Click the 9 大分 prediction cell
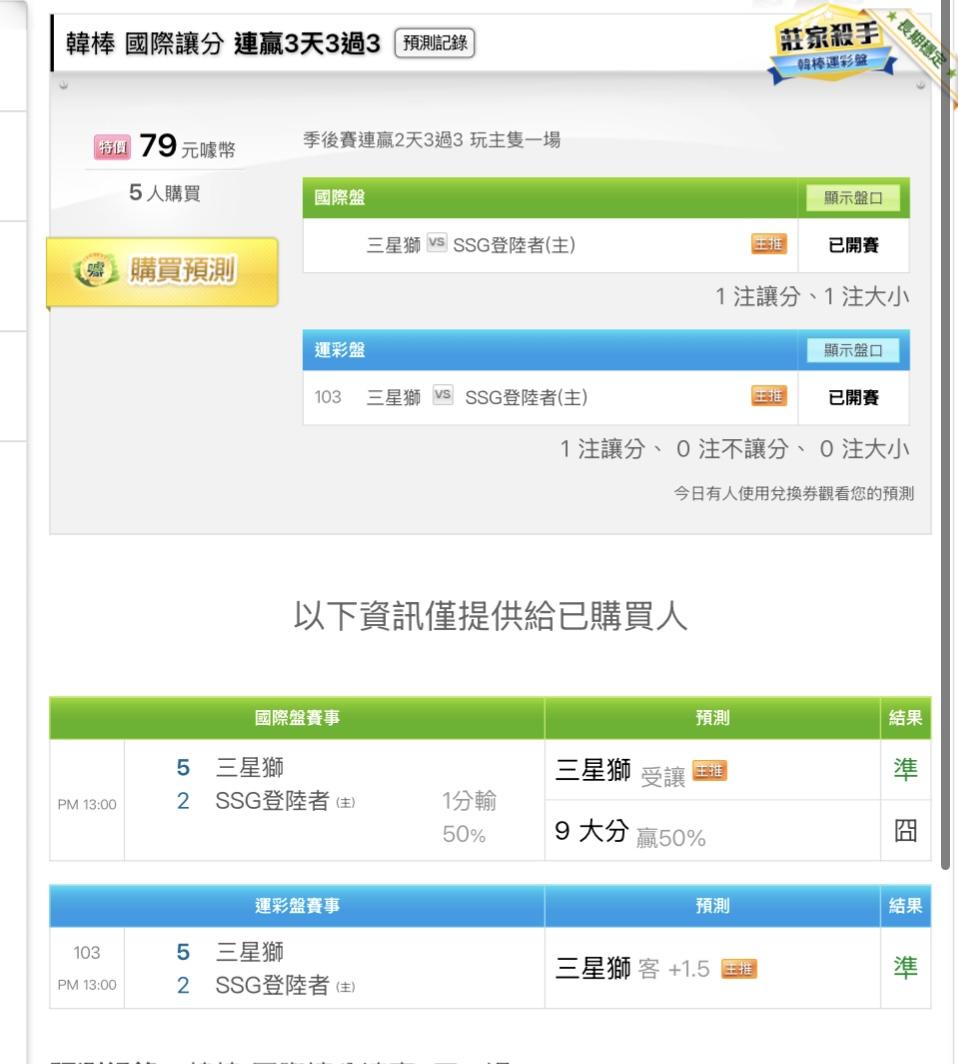The height and width of the screenshot is (1064, 959). 712,831
